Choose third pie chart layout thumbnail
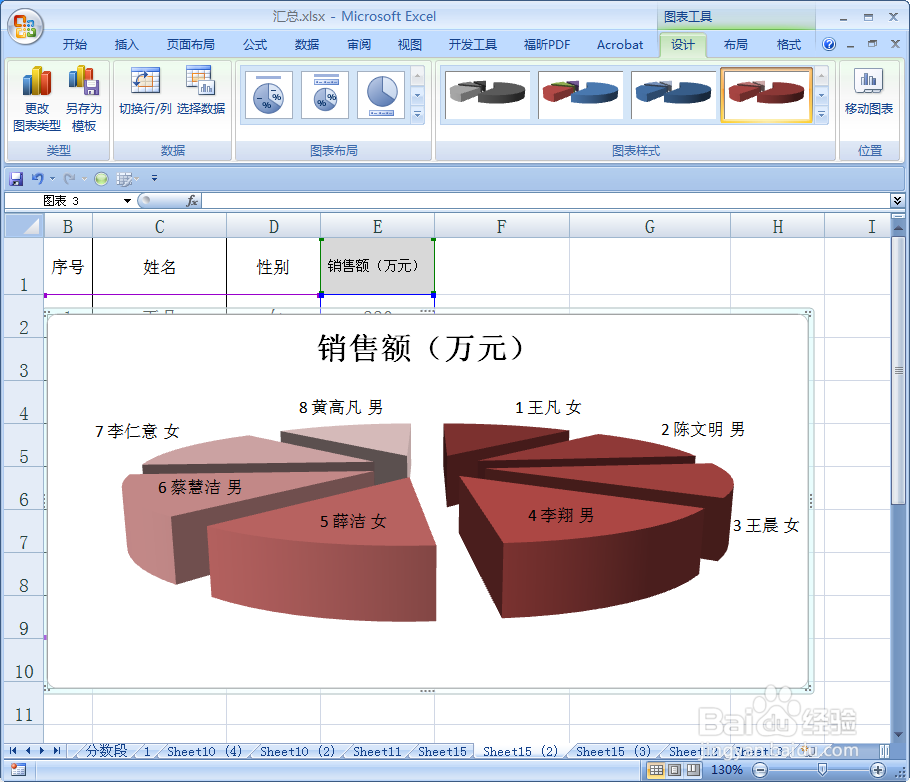The width and height of the screenshot is (910, 782). pyautogui.click(x=381, y=95)
